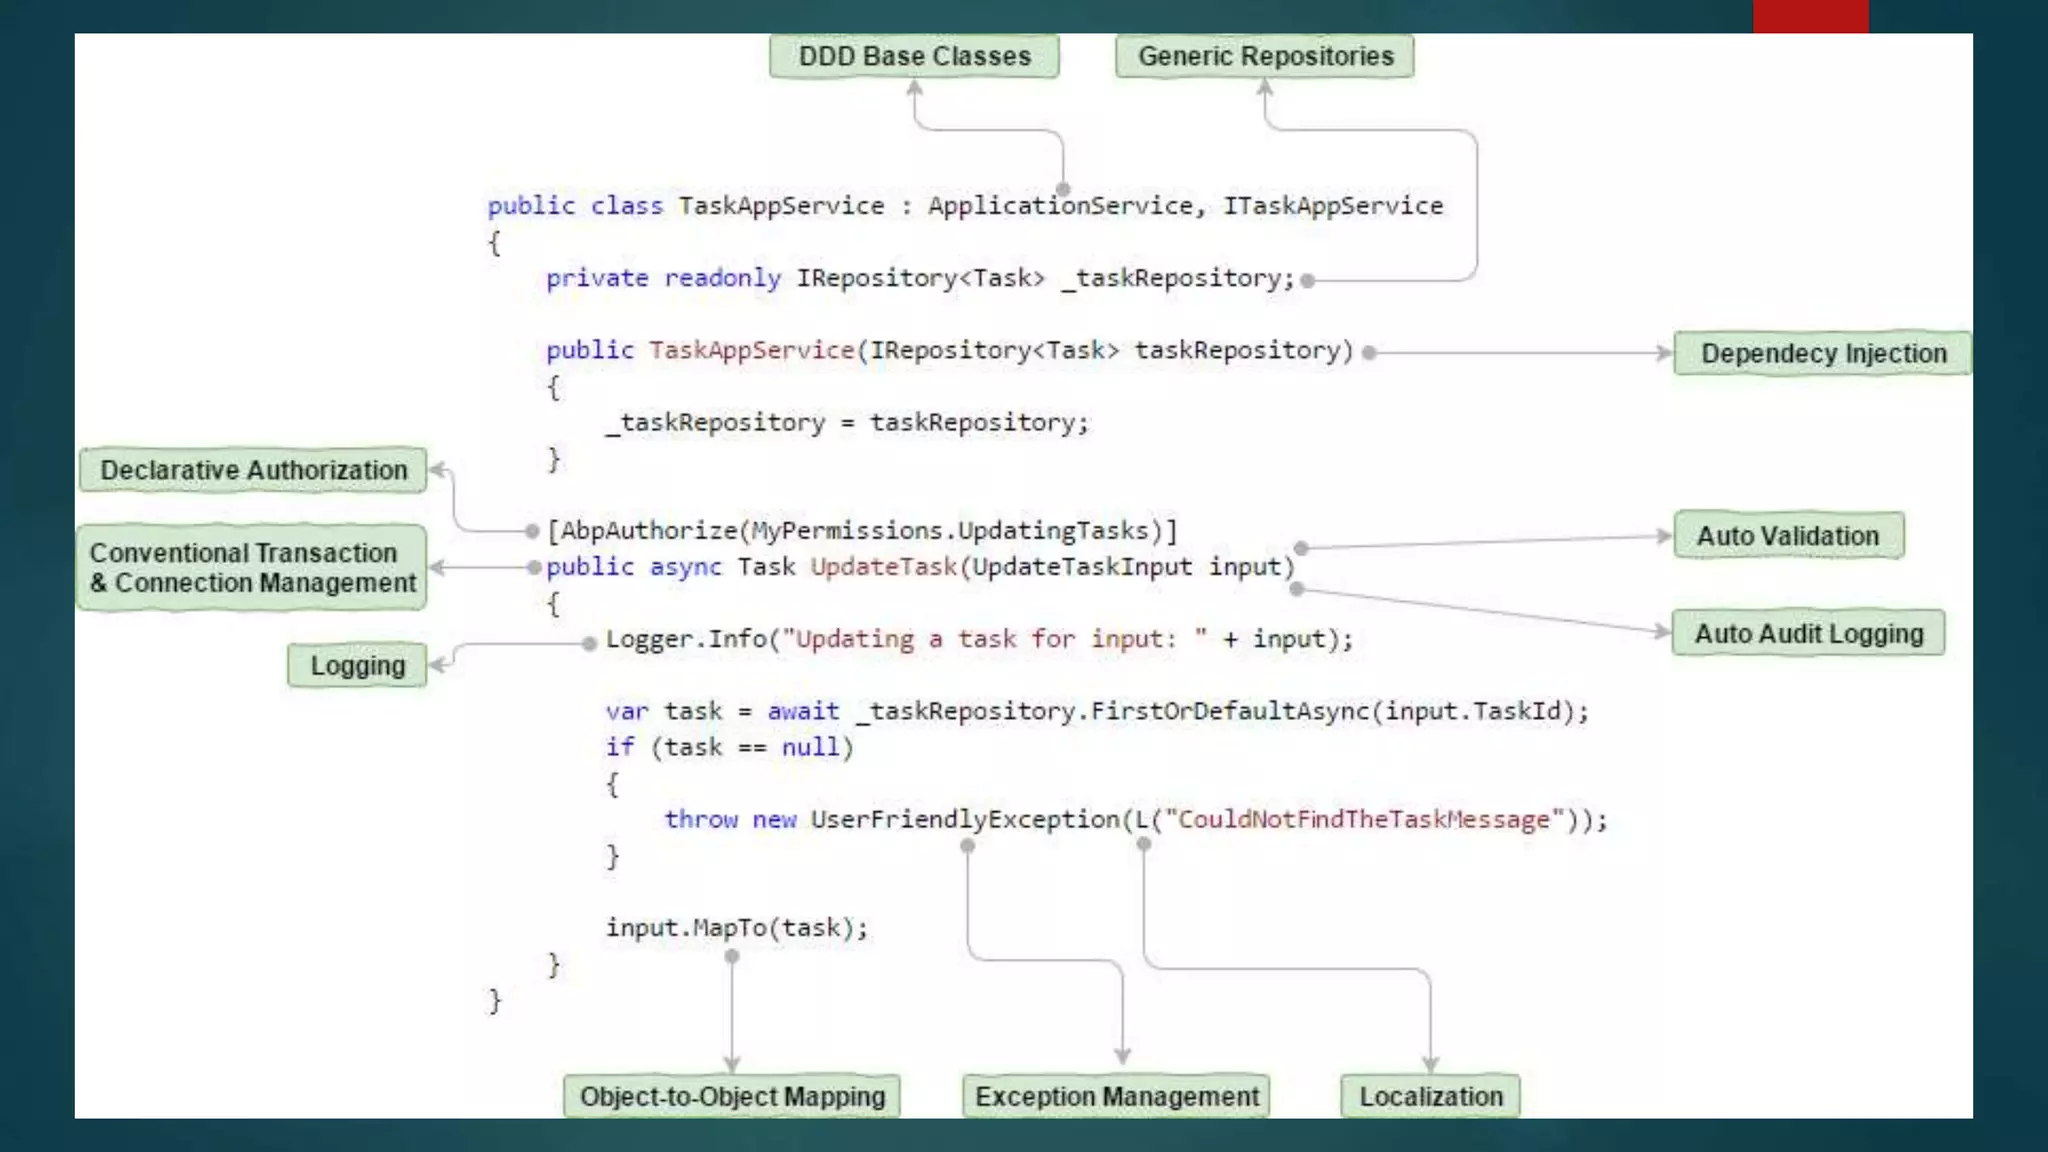
Task: Select the Object-to-Object Mapping label
Action: (x=732, y=1096)
